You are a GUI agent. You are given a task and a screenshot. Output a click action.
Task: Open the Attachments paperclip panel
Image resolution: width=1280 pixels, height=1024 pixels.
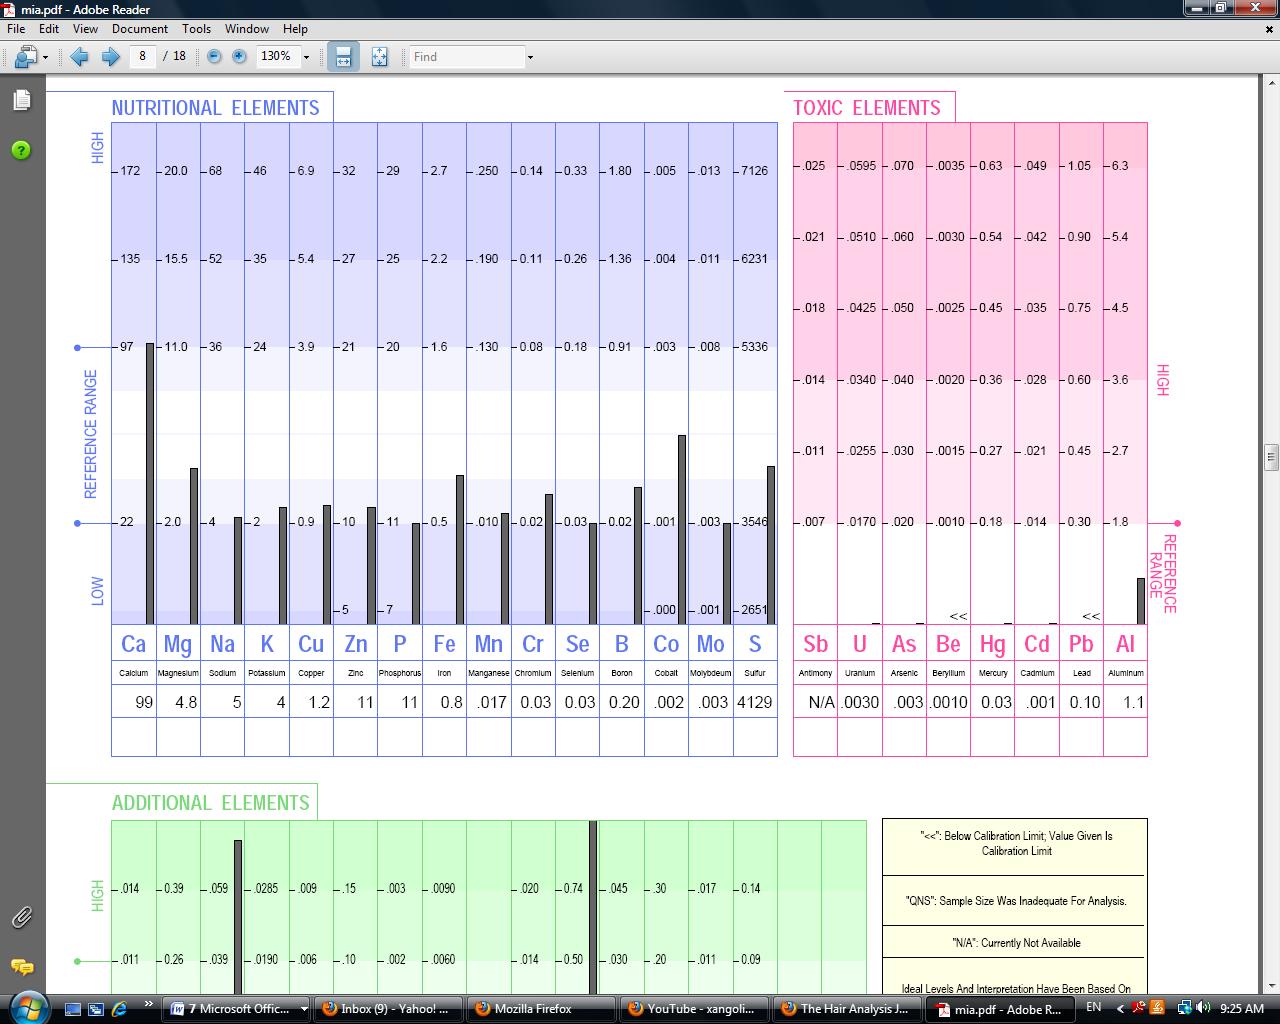coord(21,917)
